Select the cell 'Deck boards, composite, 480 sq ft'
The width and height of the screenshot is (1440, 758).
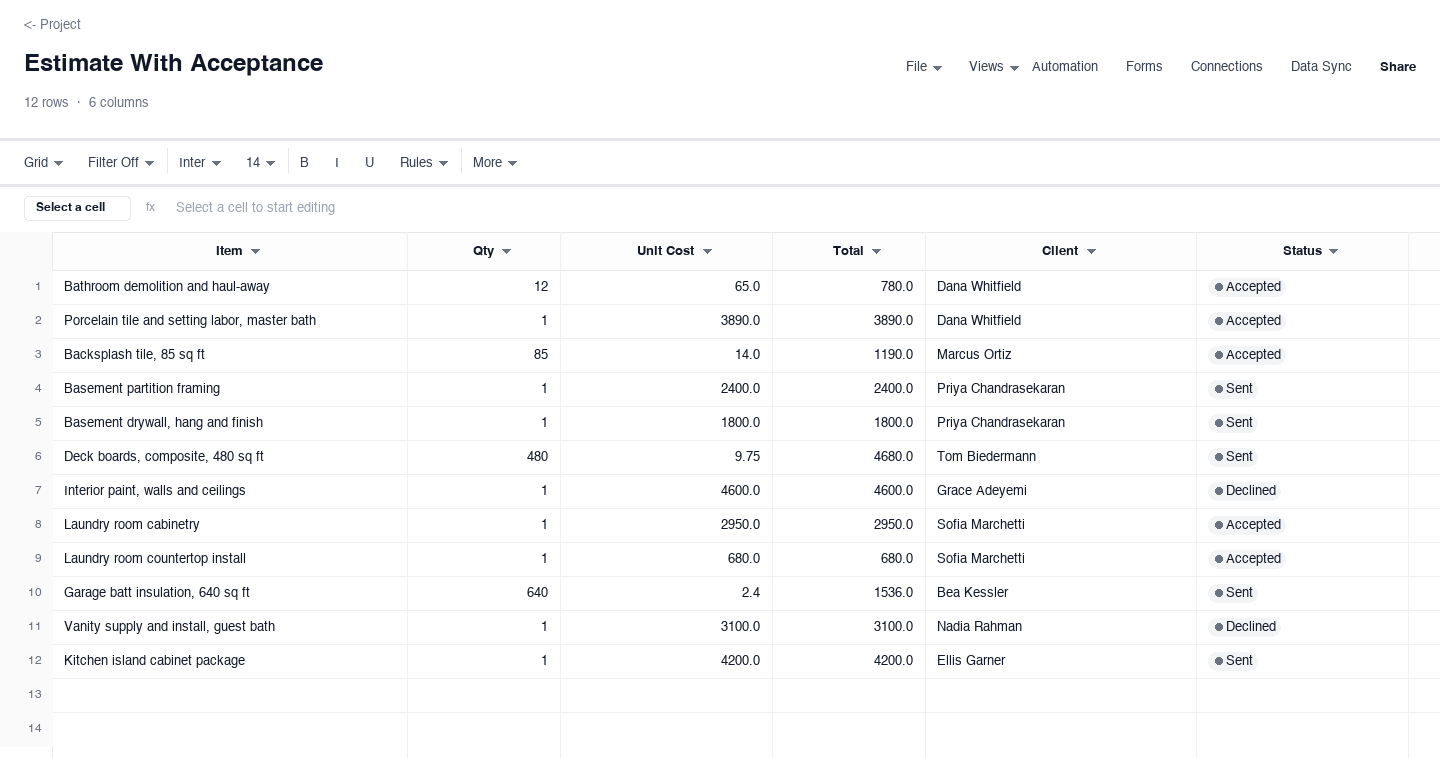tap(230, 457)
